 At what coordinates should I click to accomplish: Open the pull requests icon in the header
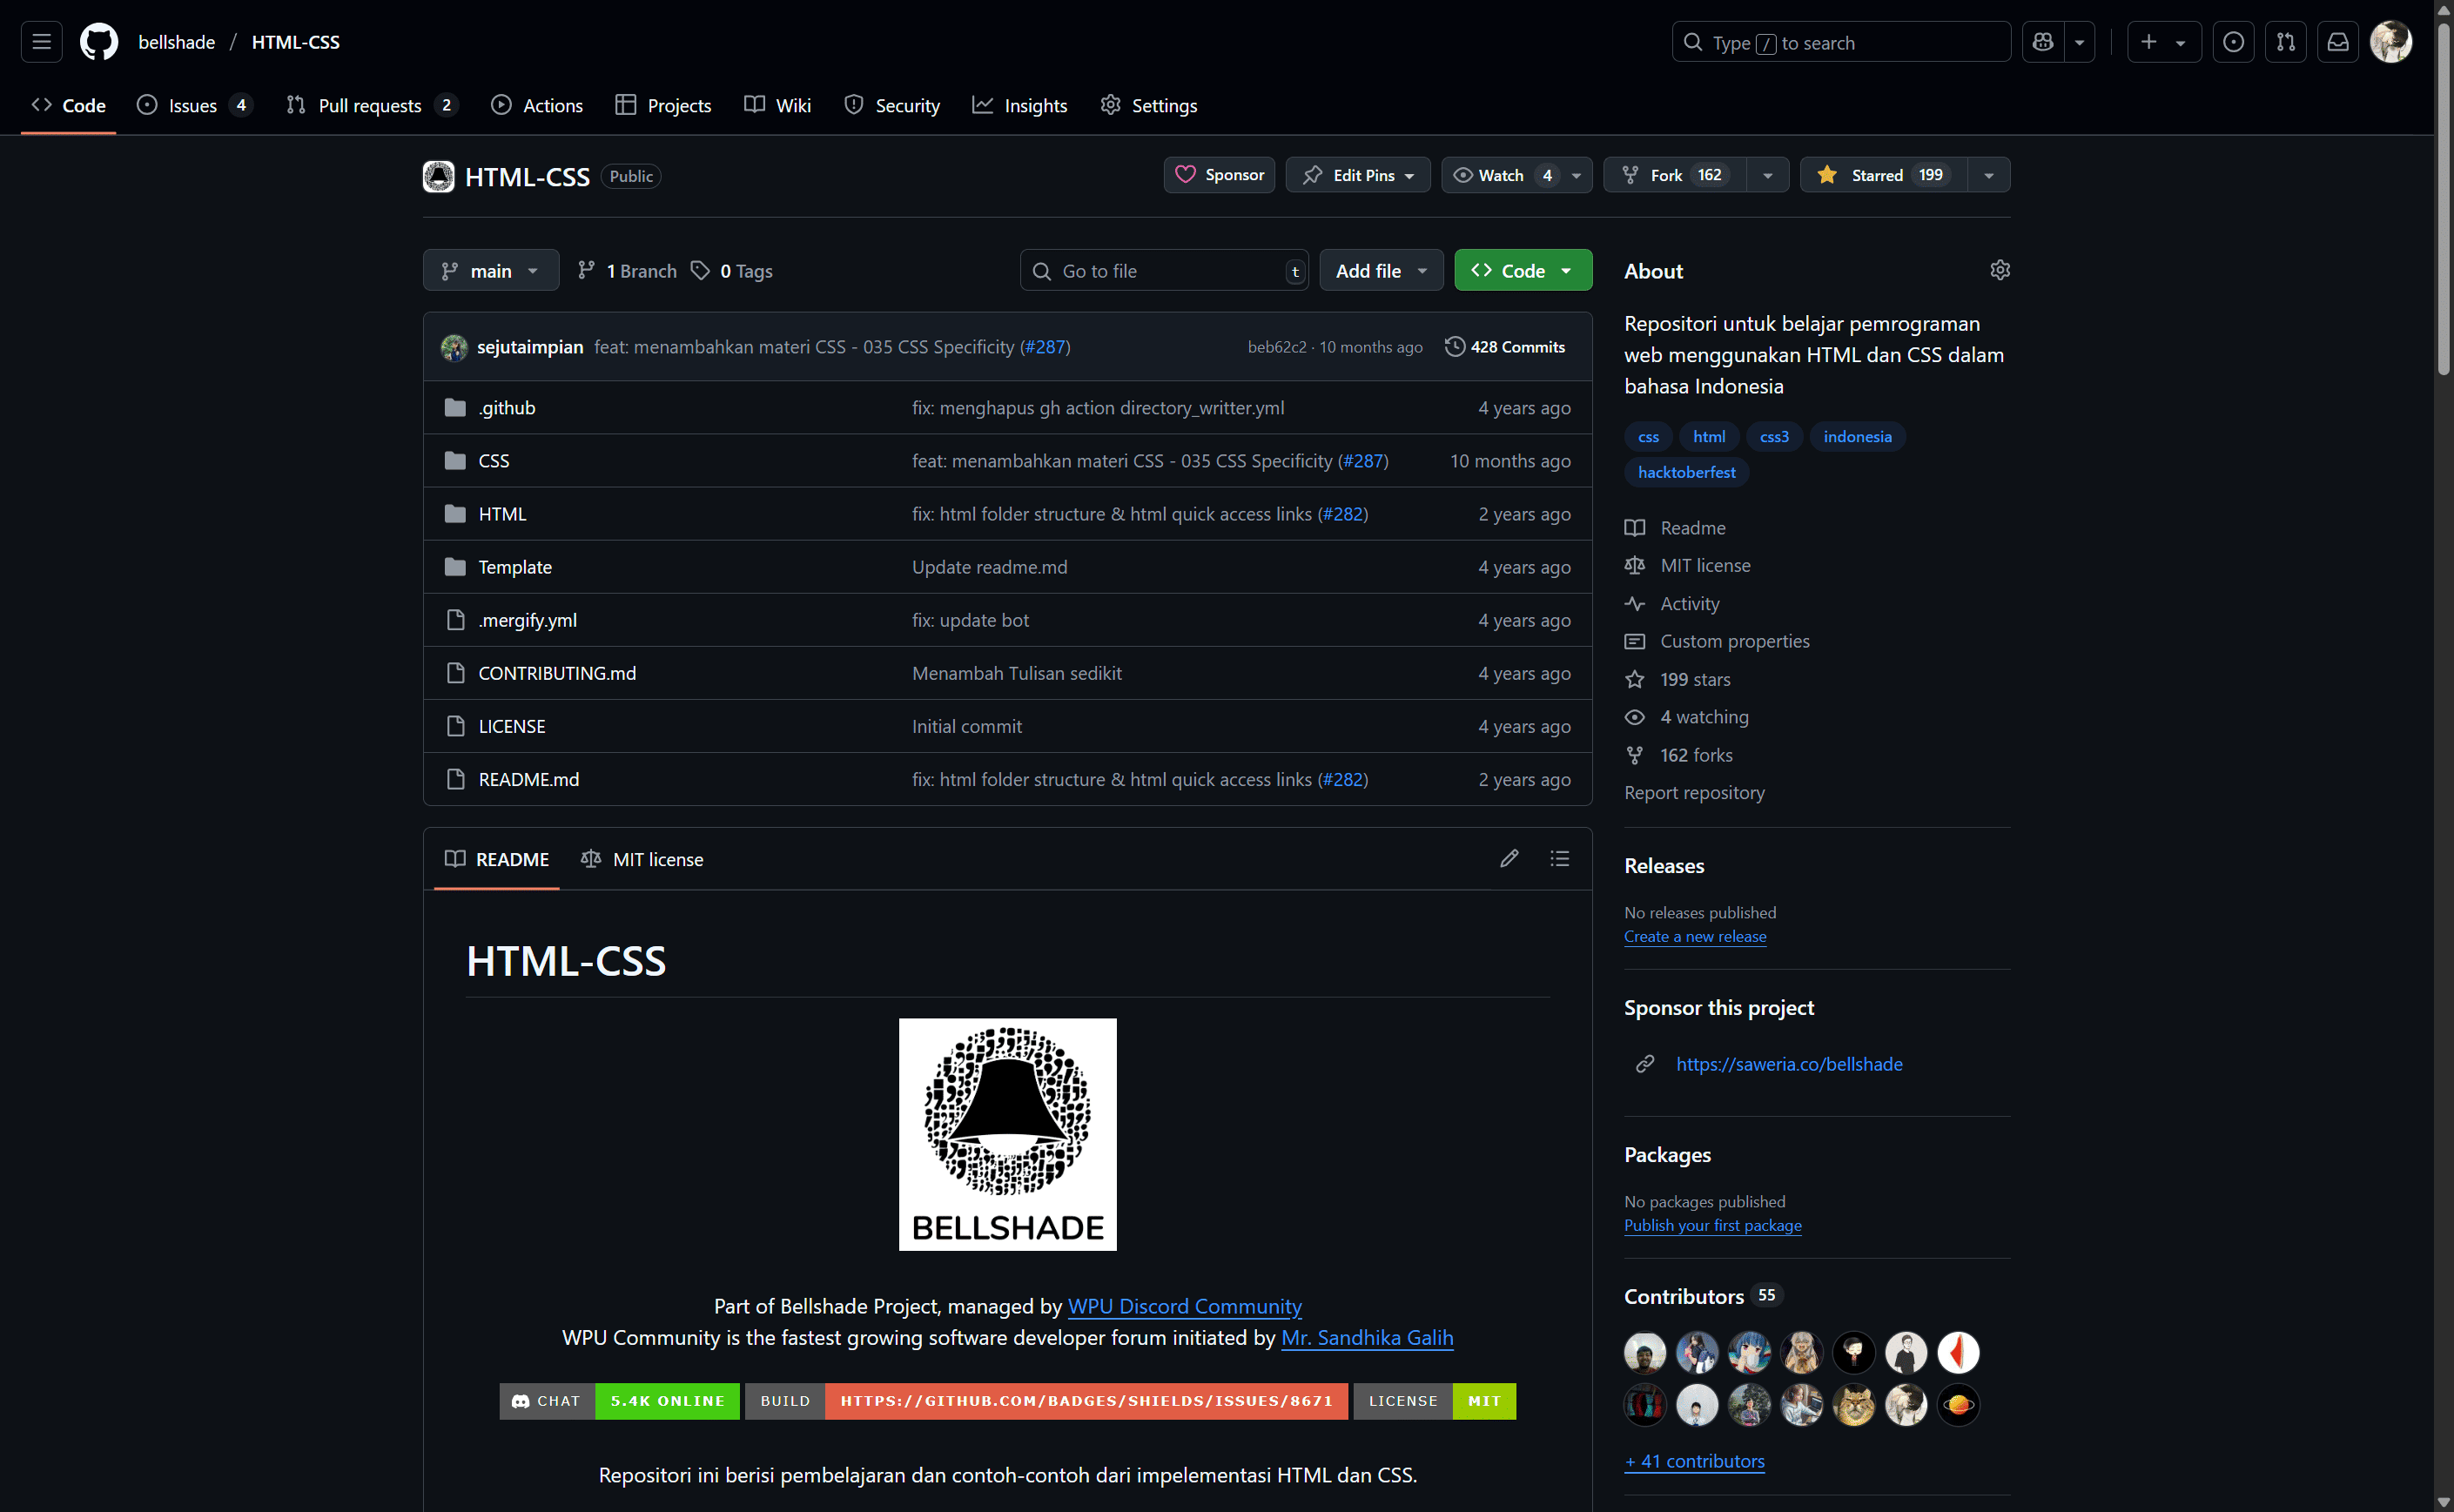point(2286,41)
